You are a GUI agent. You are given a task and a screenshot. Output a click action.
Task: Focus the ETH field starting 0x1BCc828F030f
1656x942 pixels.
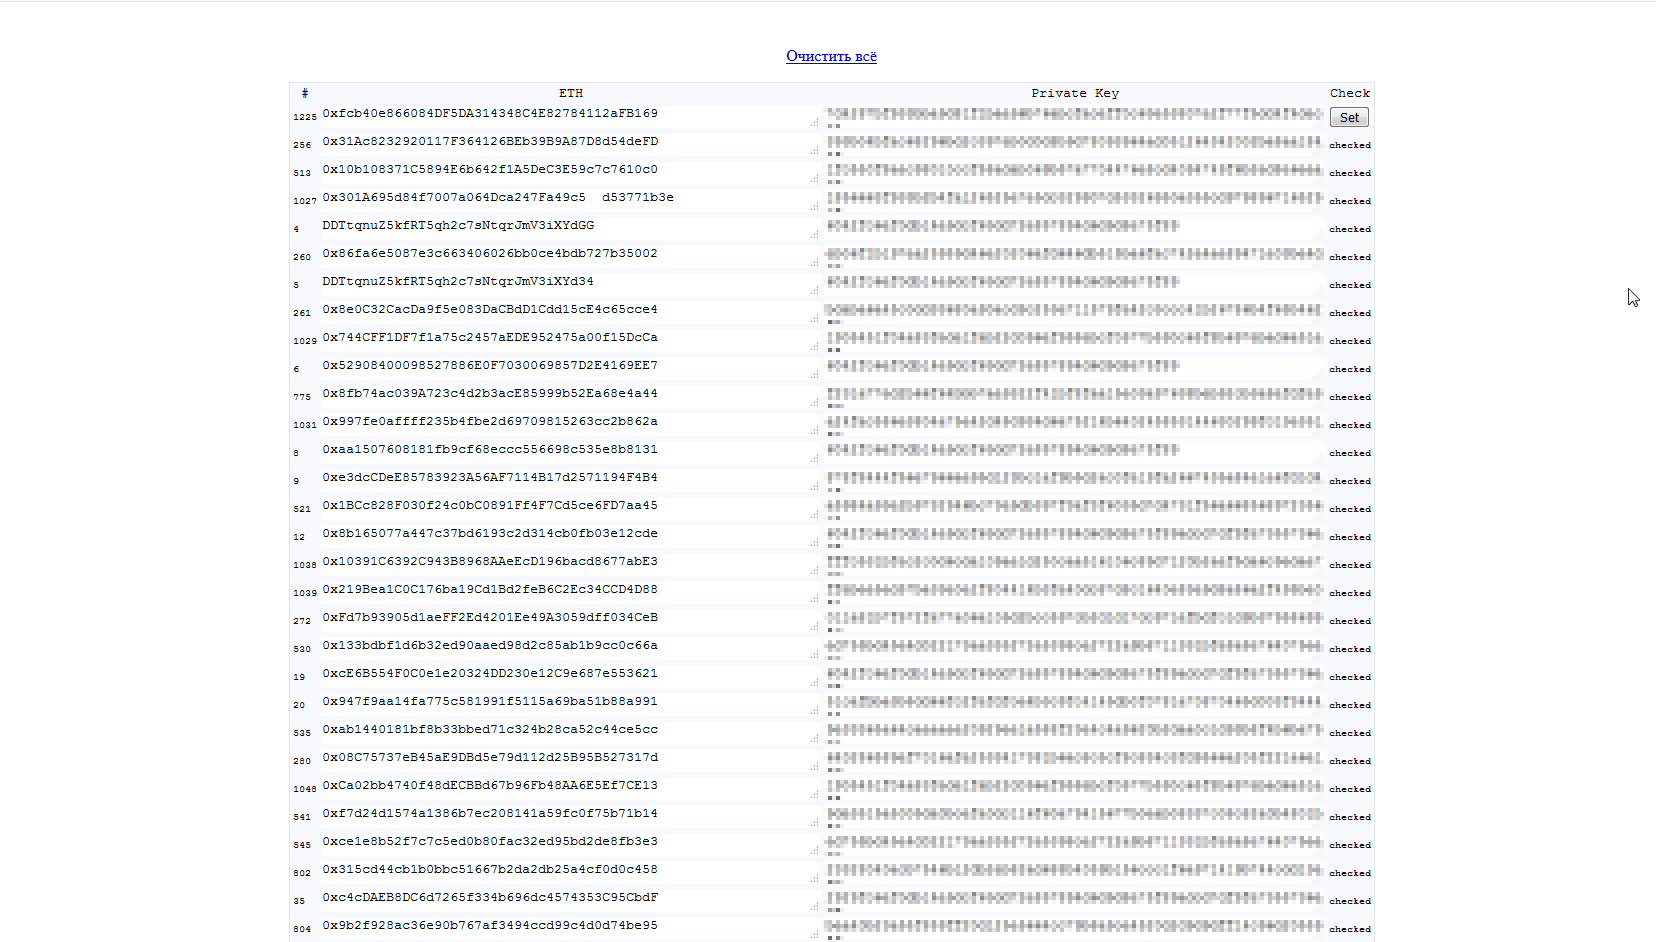coord(570,509)
